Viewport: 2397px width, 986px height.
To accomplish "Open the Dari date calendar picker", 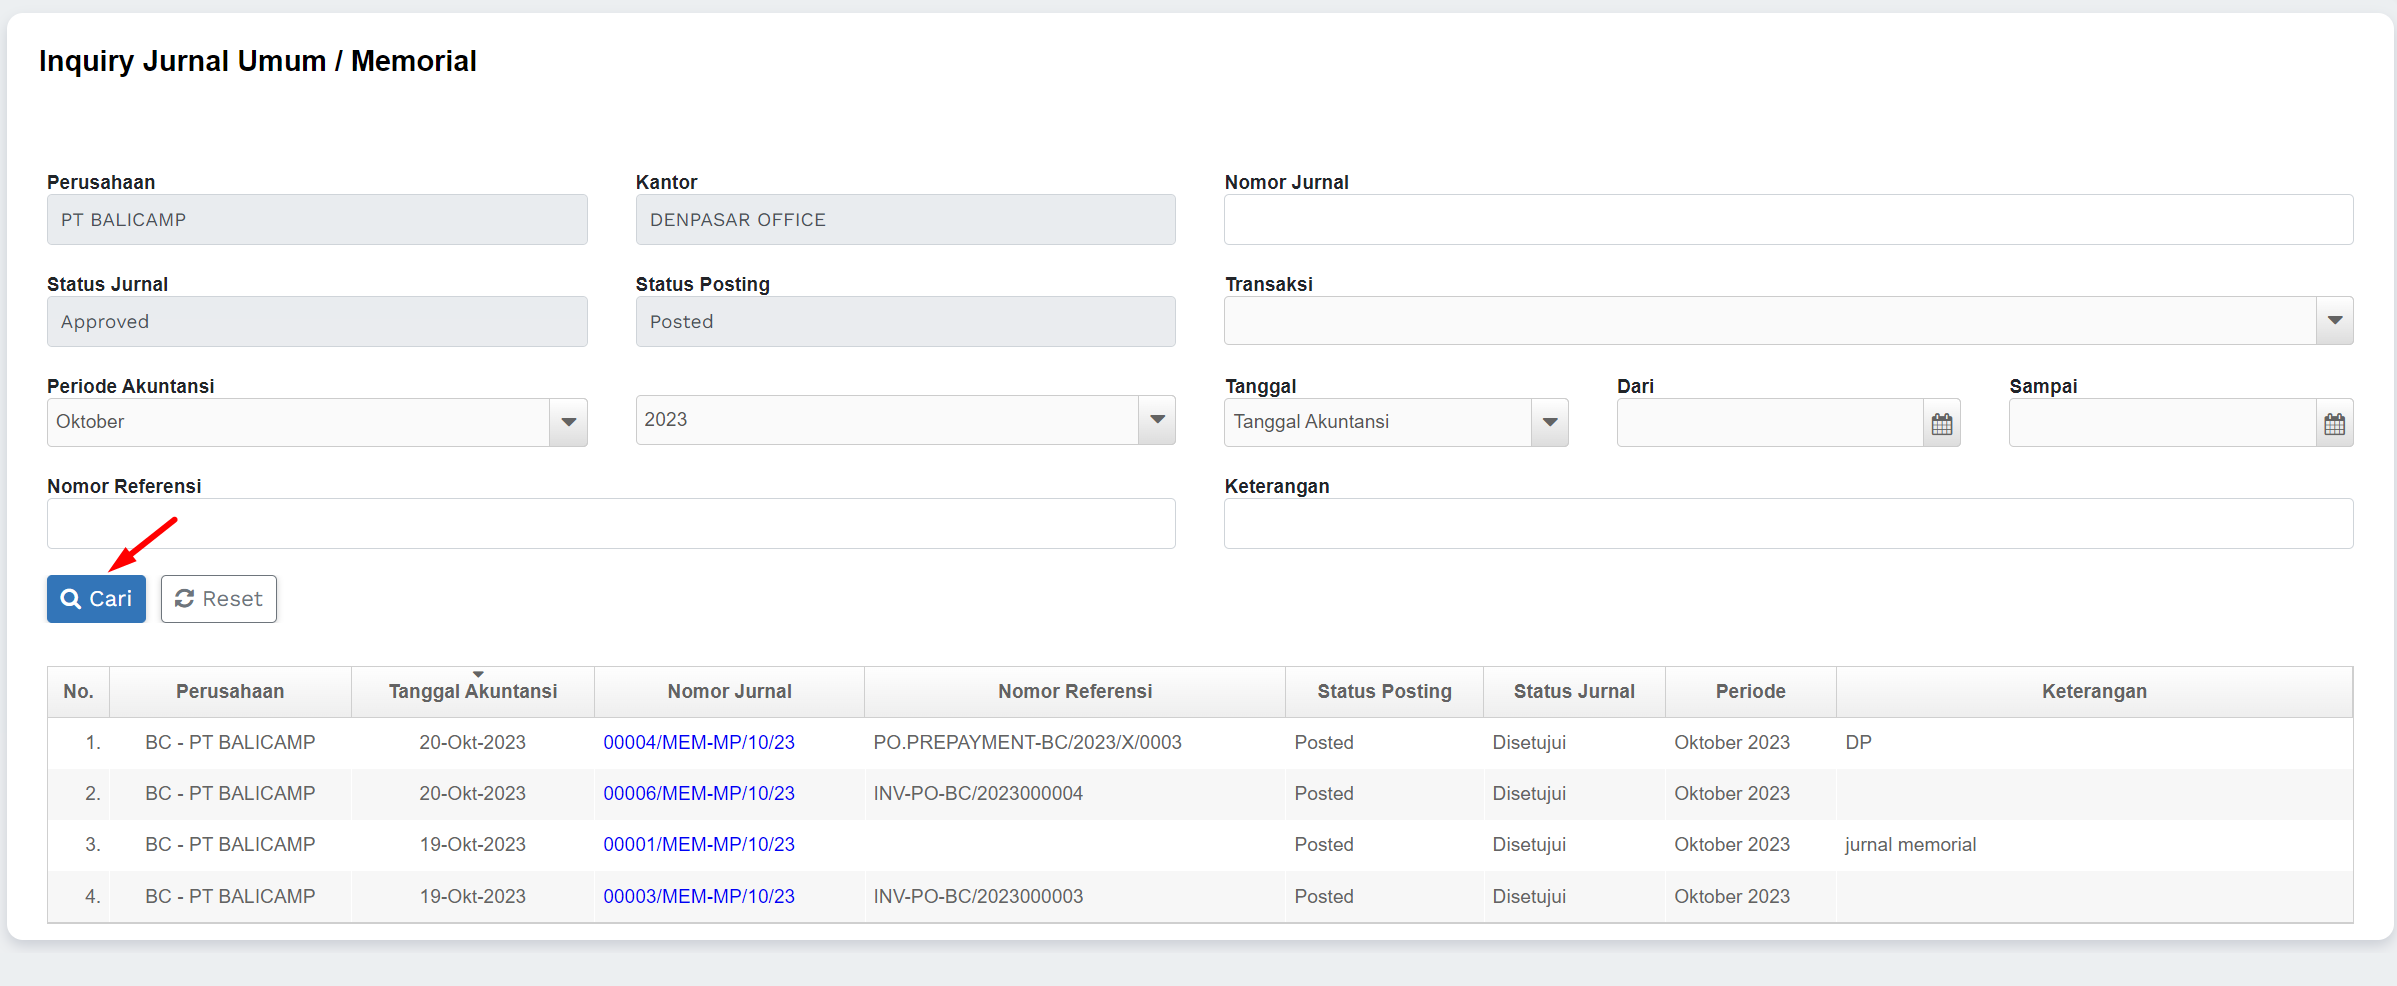I will (1941, 424).
